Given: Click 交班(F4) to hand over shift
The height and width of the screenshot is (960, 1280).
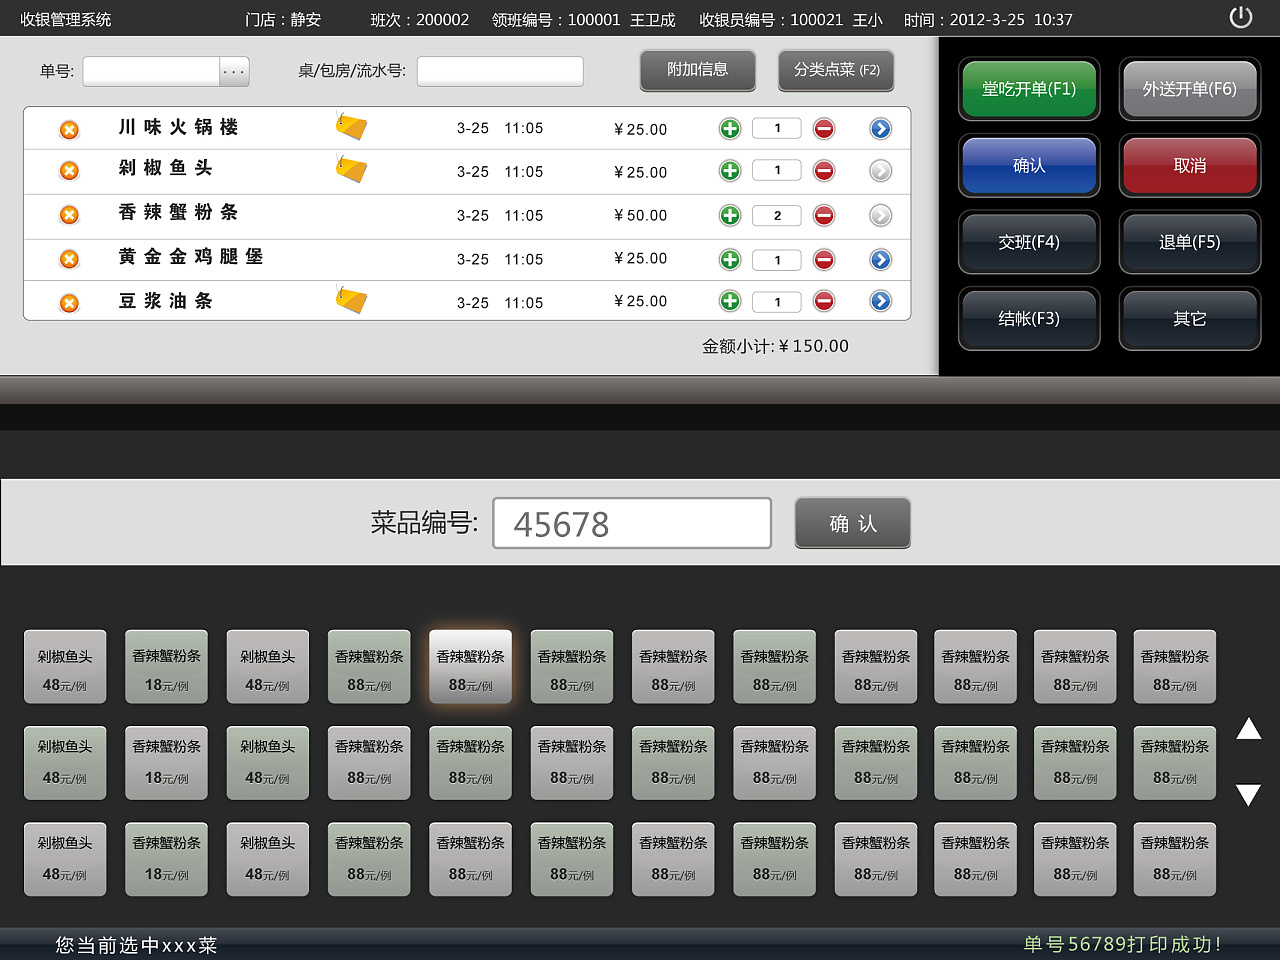Looking at the screenshot, I should coord(1029,242).
